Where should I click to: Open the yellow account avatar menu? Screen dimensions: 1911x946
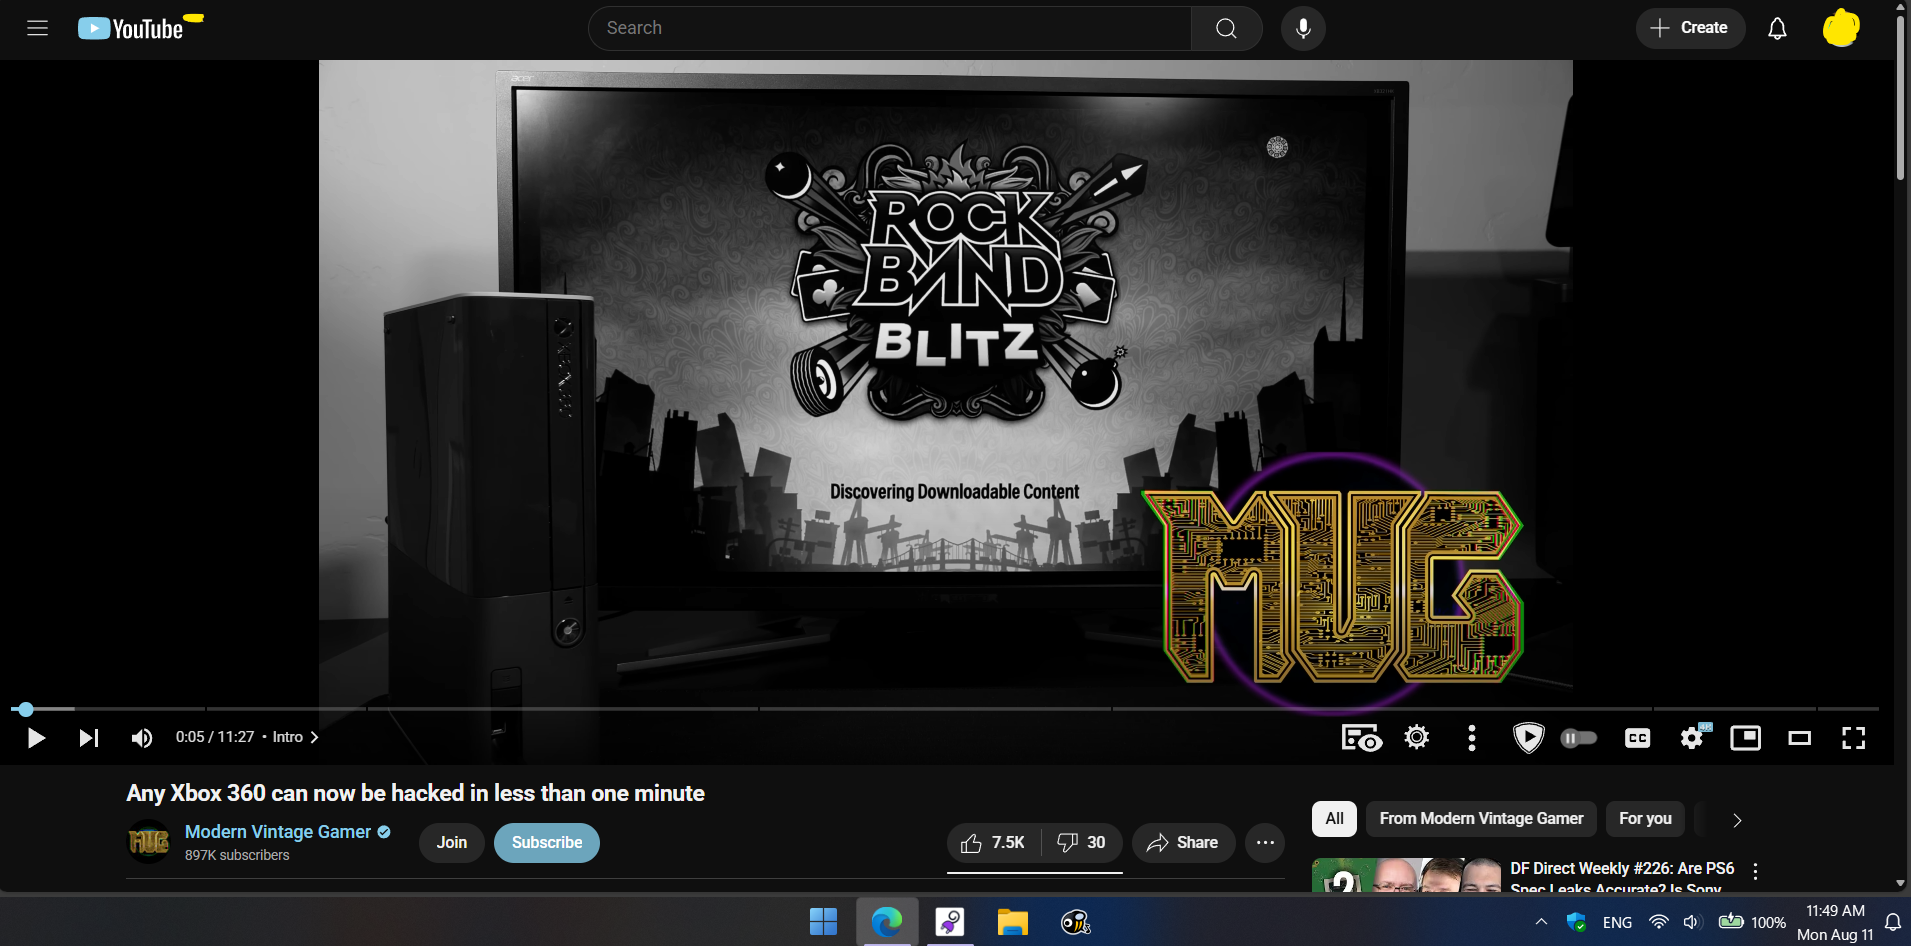tap(1840, 28)
